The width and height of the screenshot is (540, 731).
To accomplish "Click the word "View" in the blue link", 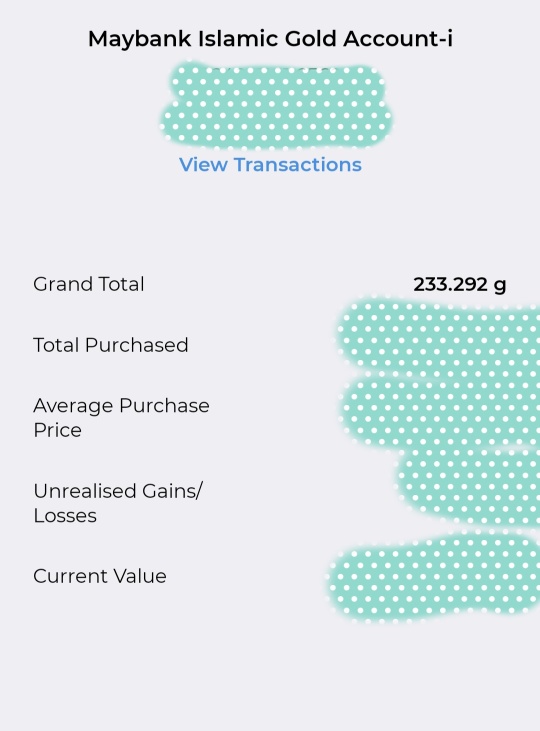I will pos(203,165).
